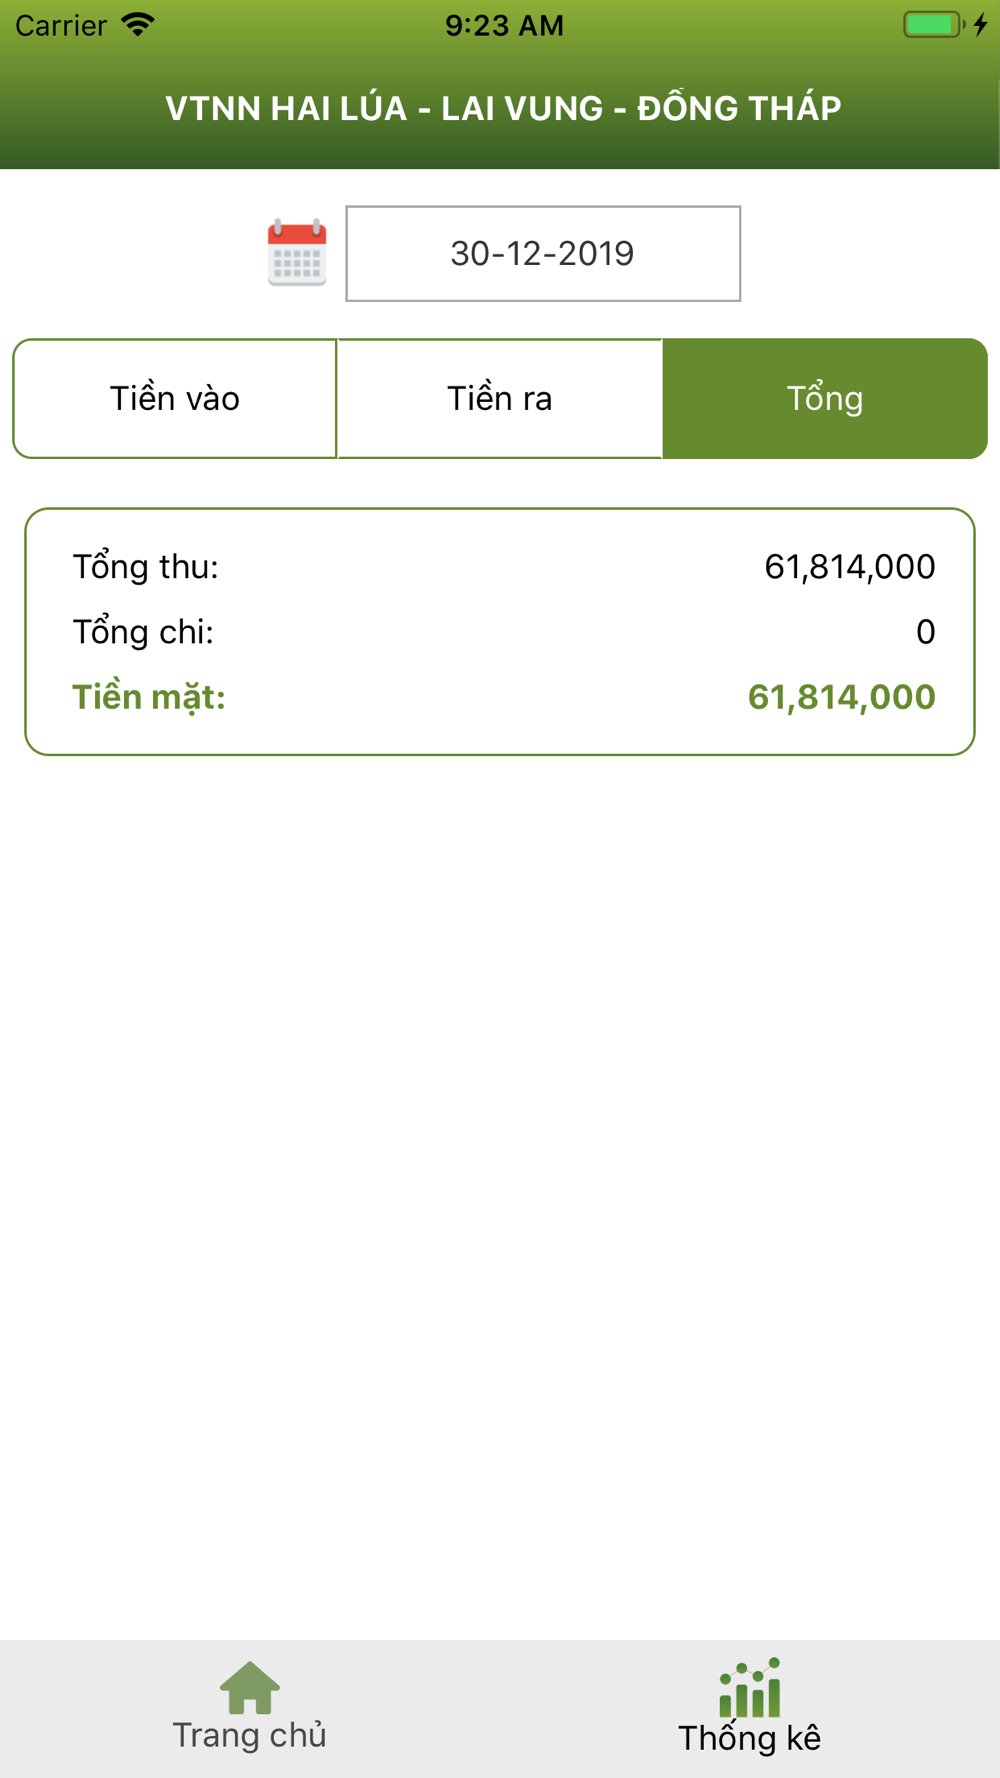Click the Tổng thu label
The height and width of the screenshot is (1778, 1000).
coord(146,567)
